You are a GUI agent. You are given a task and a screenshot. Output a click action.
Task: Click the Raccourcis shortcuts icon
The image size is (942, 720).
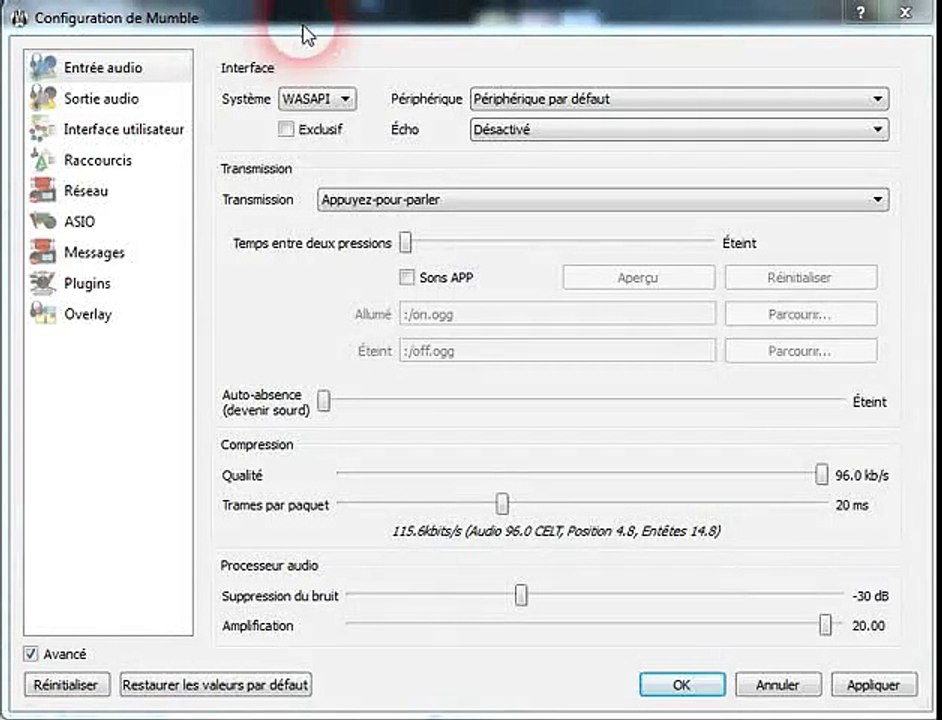tap(43, 160)
